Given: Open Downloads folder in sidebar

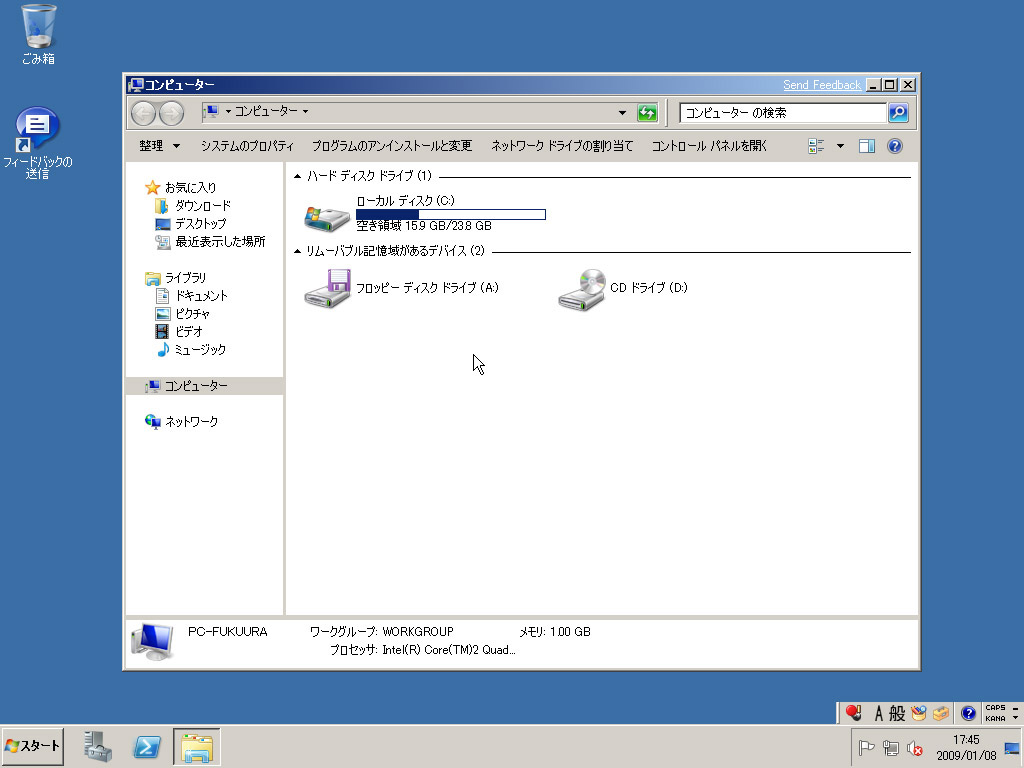Looking at the screenshot, I should click(194, 206).
